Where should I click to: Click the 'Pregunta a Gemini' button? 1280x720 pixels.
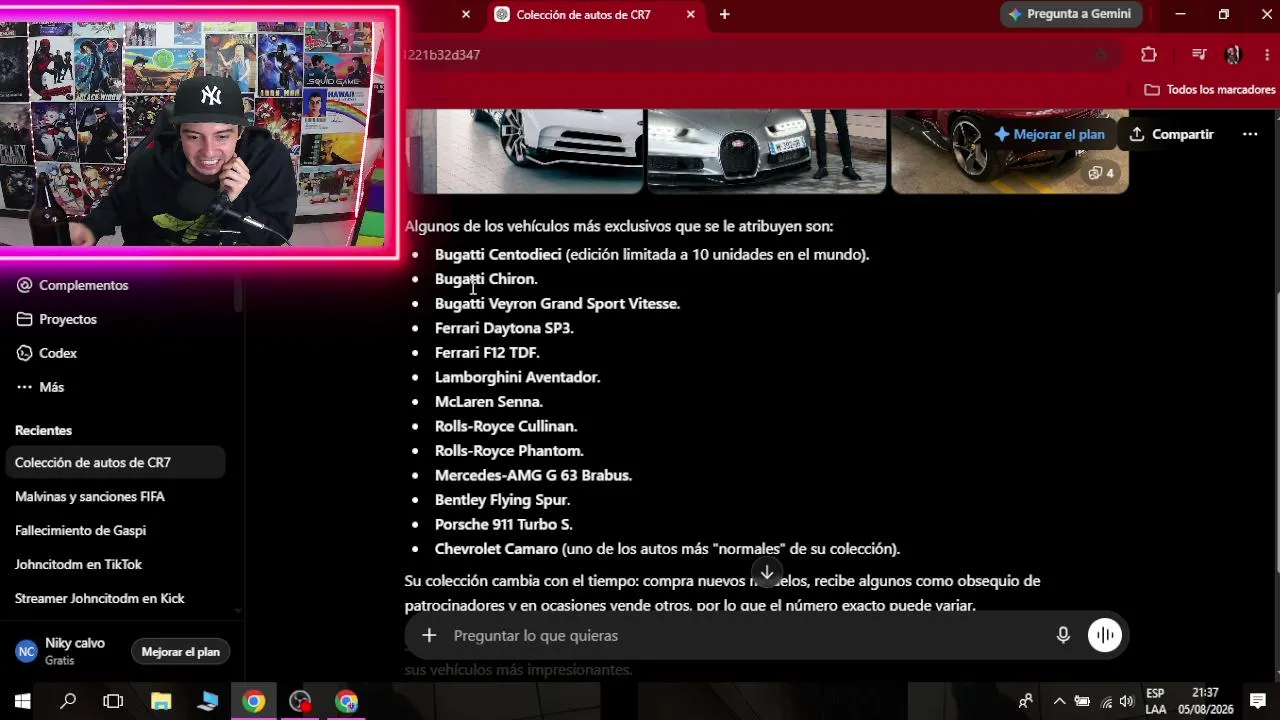point(1070,14)
